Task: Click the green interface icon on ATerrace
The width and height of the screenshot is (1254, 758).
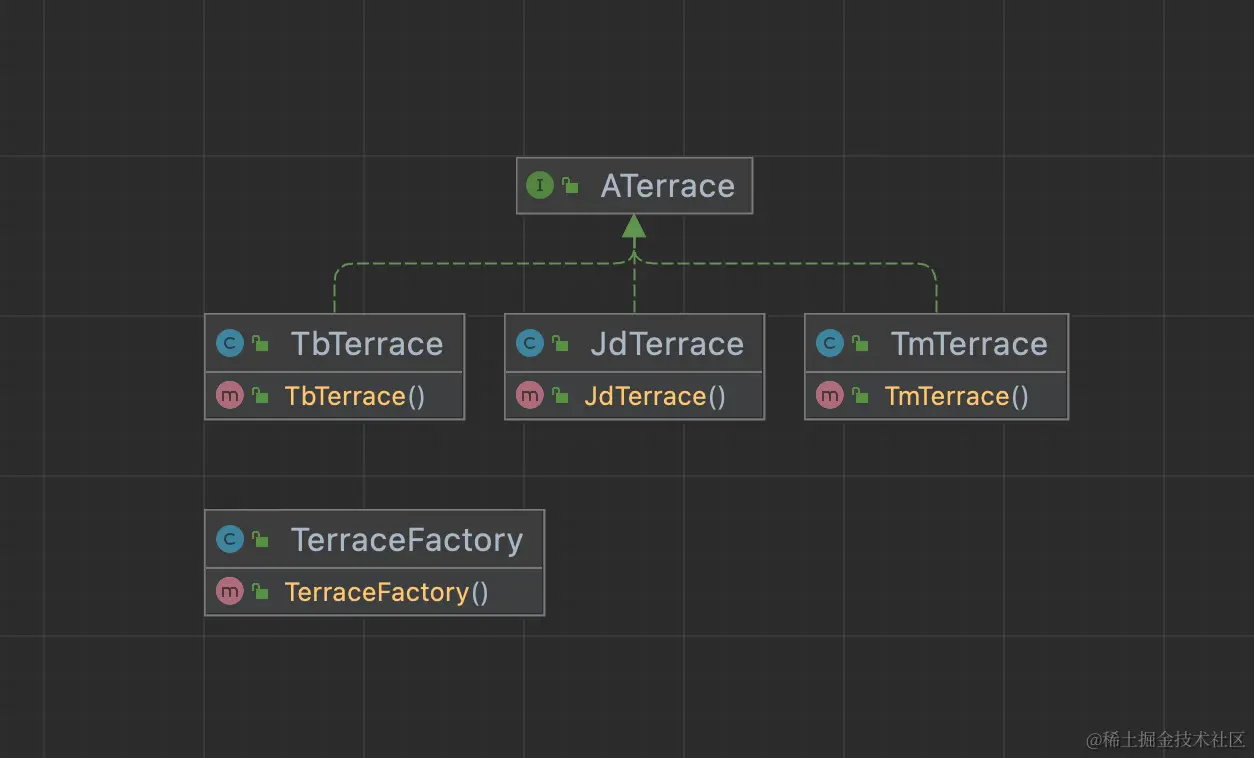Action: pyautogui.click(x=539, y=185)
